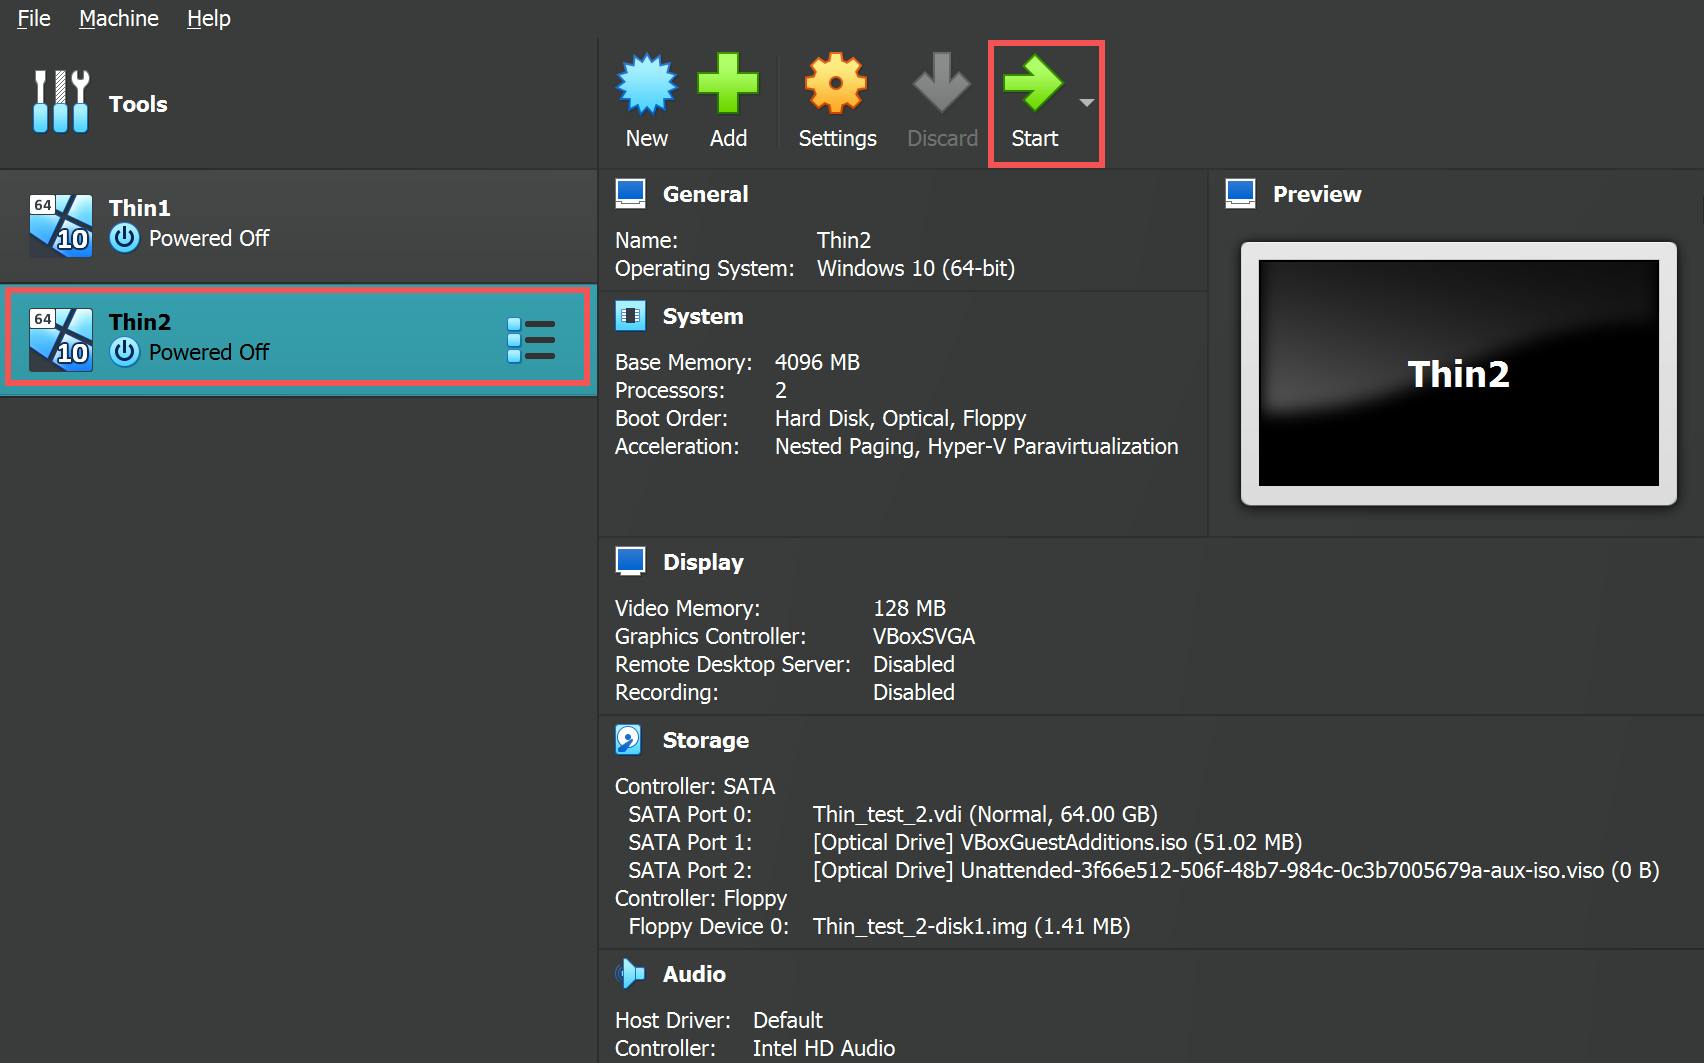The height and width of the screenshot is (1063, 1704).
Task: Open the Machine menu
Action: tap(119, 18)
